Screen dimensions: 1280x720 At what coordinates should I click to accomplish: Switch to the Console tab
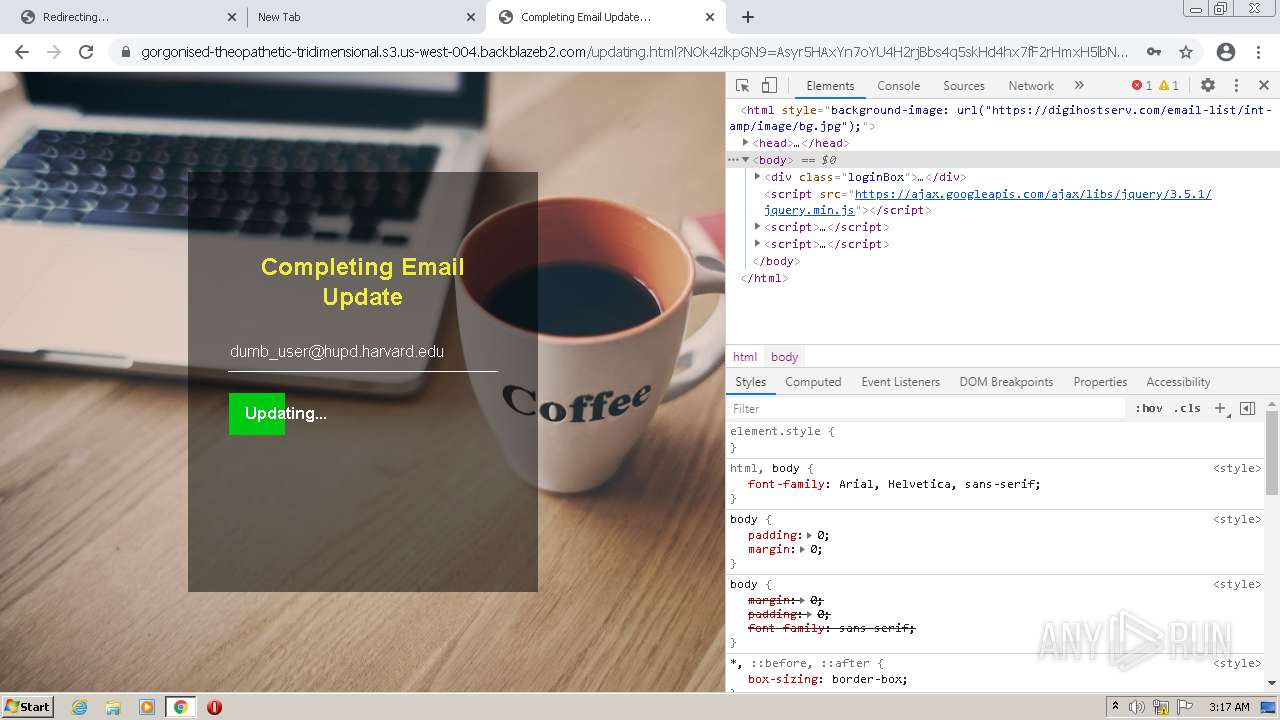898,86
